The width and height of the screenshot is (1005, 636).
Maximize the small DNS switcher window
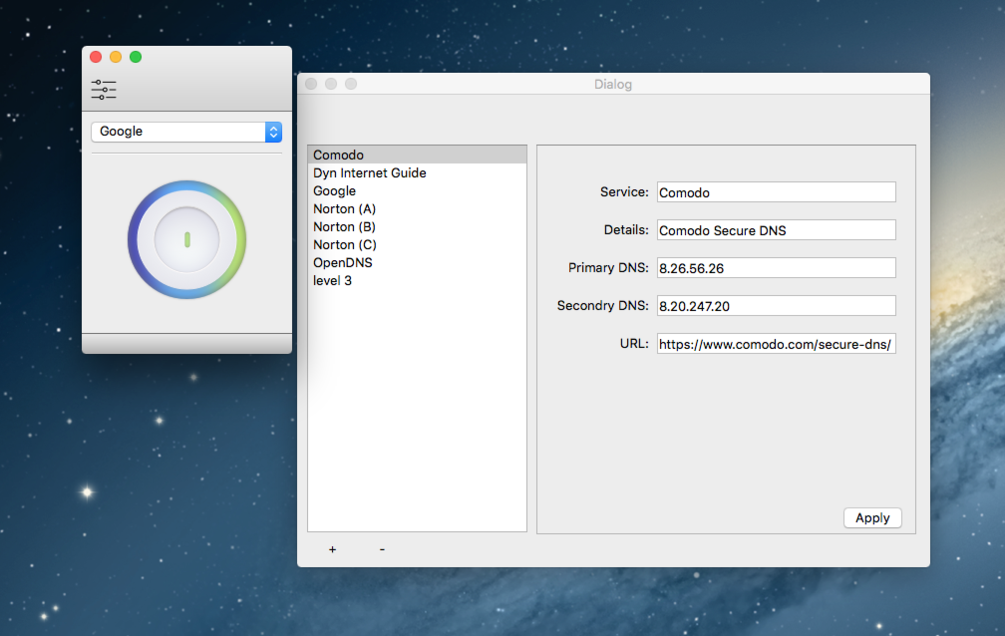click(136, 57)
